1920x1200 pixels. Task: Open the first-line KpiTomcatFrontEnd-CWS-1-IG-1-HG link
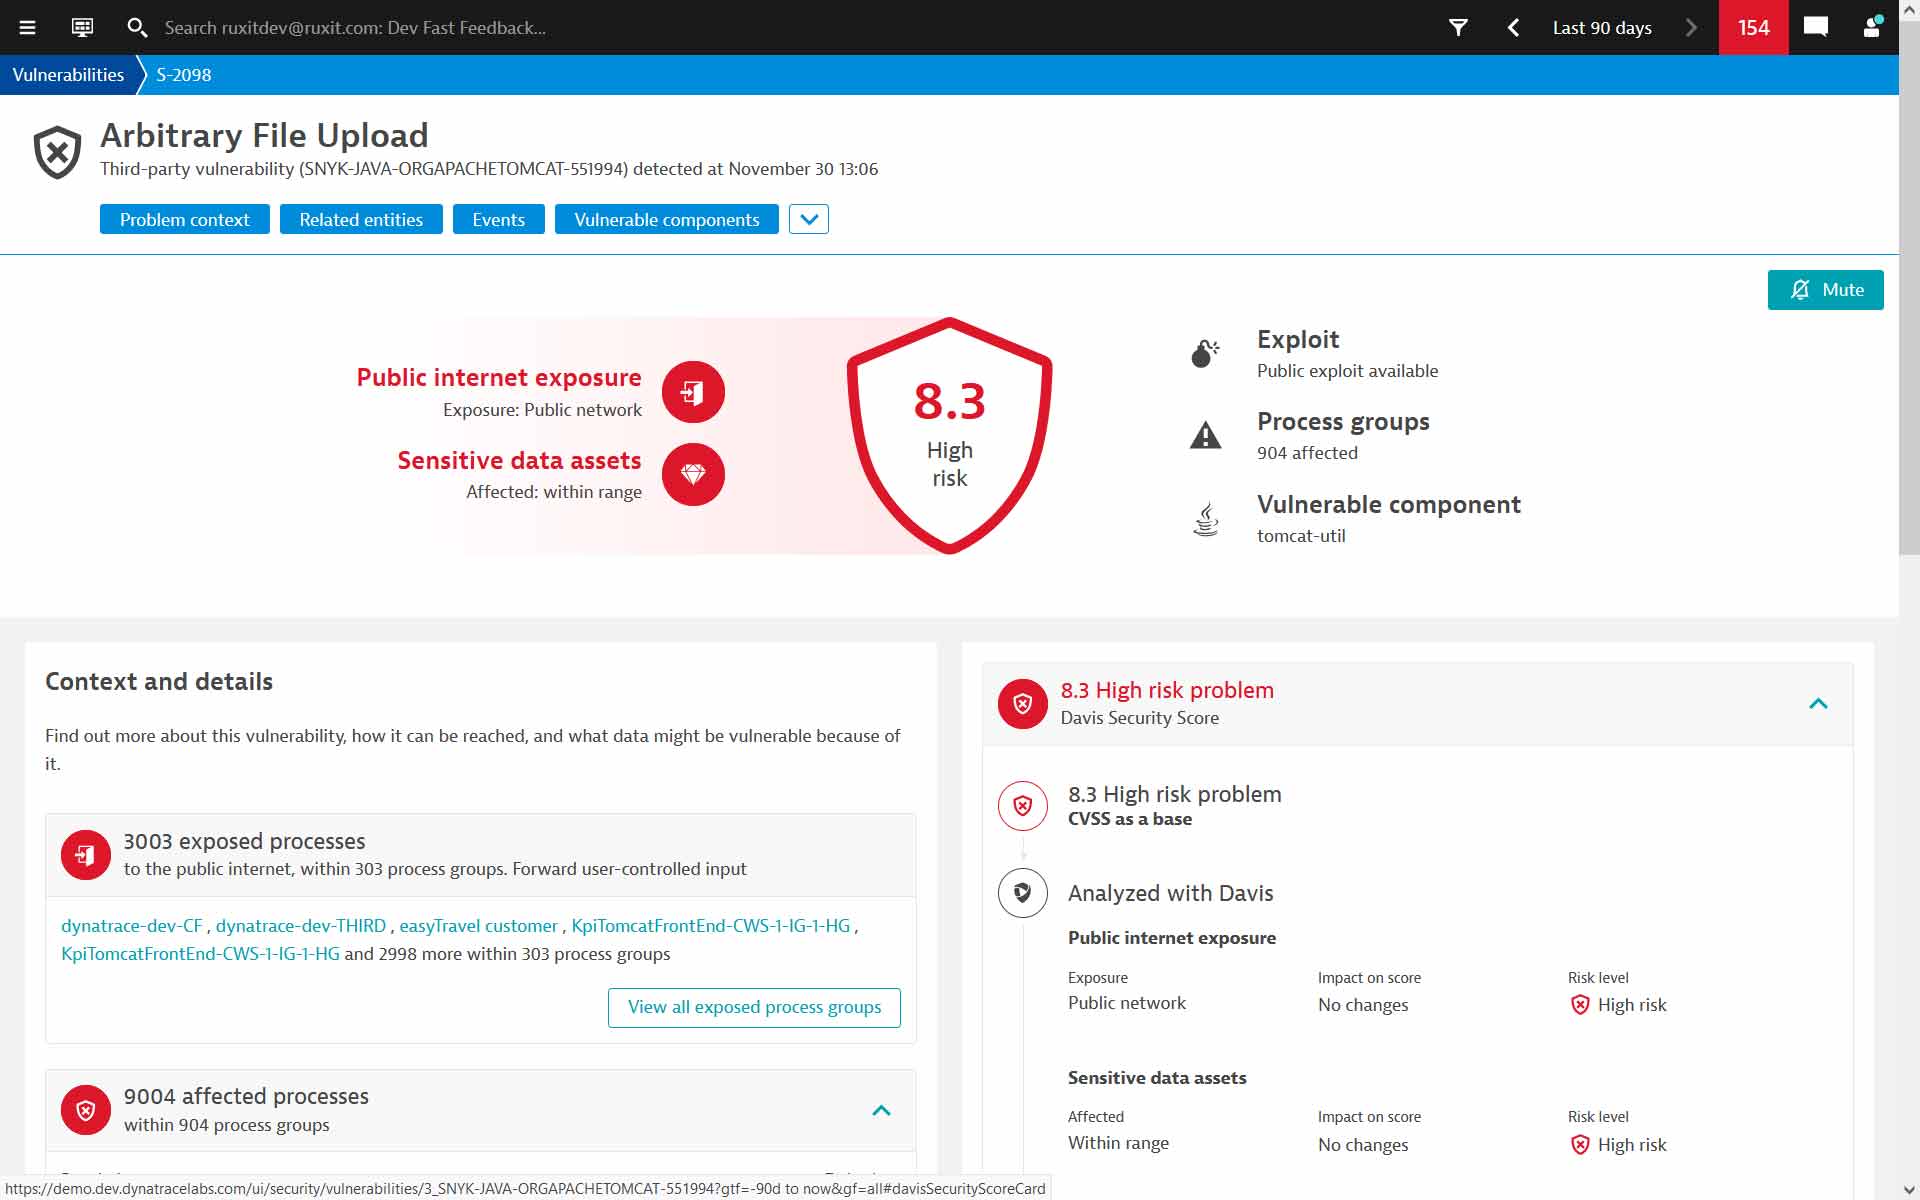710,926
